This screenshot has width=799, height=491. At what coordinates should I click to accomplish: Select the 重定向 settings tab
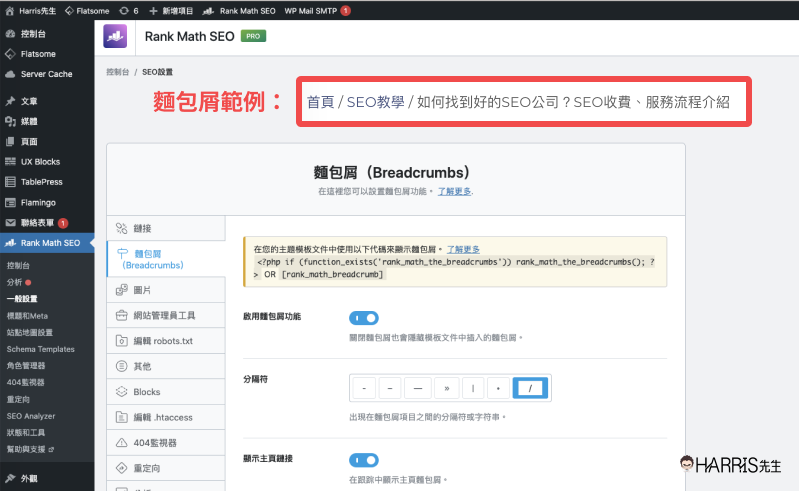(x=166, y=468)
